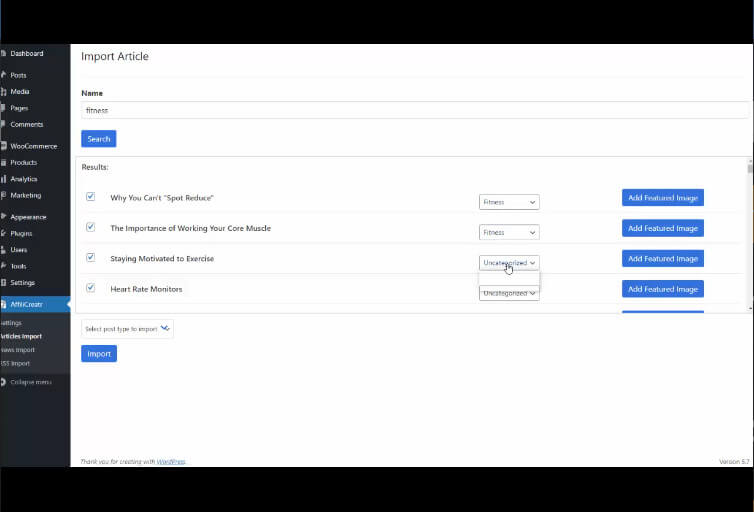Click "Heart Rate Monitors" title text
The image size is (754, 512).
[x=146, y=289]
